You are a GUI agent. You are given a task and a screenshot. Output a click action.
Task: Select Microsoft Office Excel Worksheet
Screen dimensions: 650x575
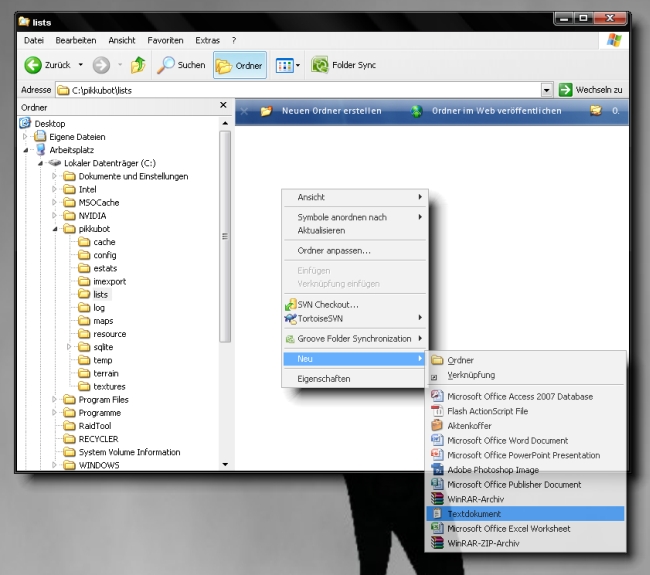point(508,528)
